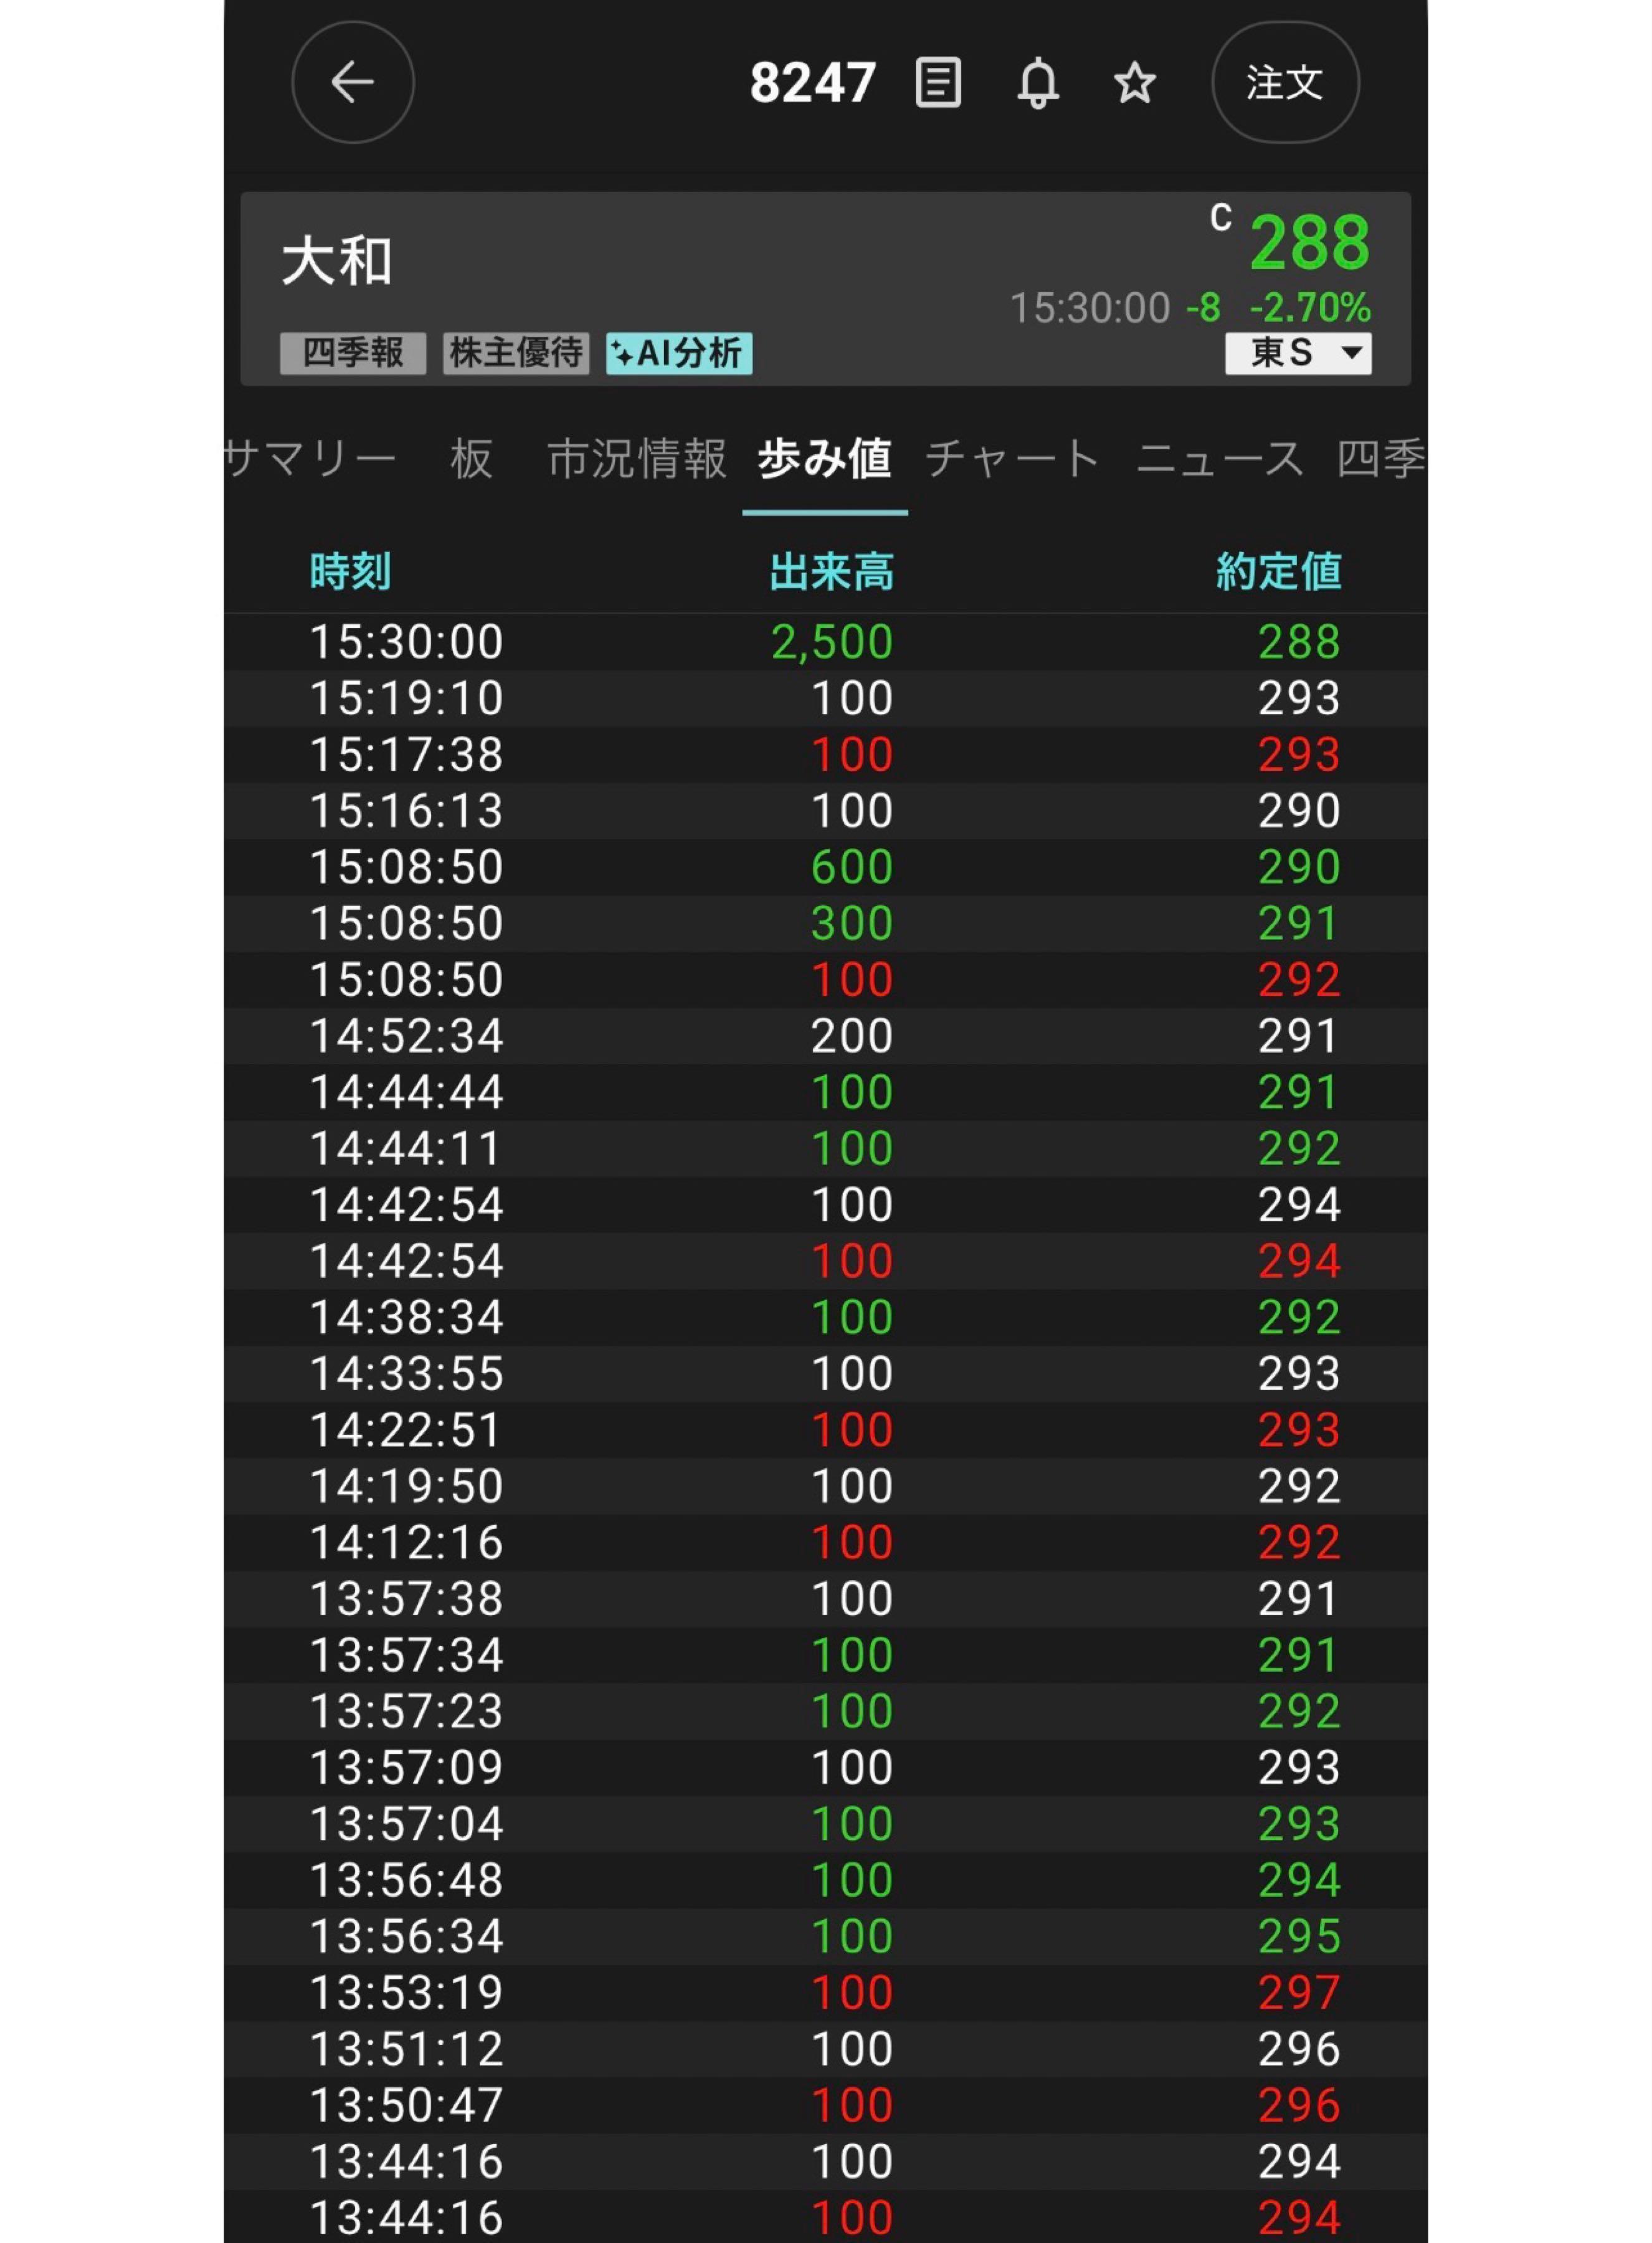Screen dimensions: 1652x2243
Task: Select the 13:57:34 trade row
Action: [826, 1655]
